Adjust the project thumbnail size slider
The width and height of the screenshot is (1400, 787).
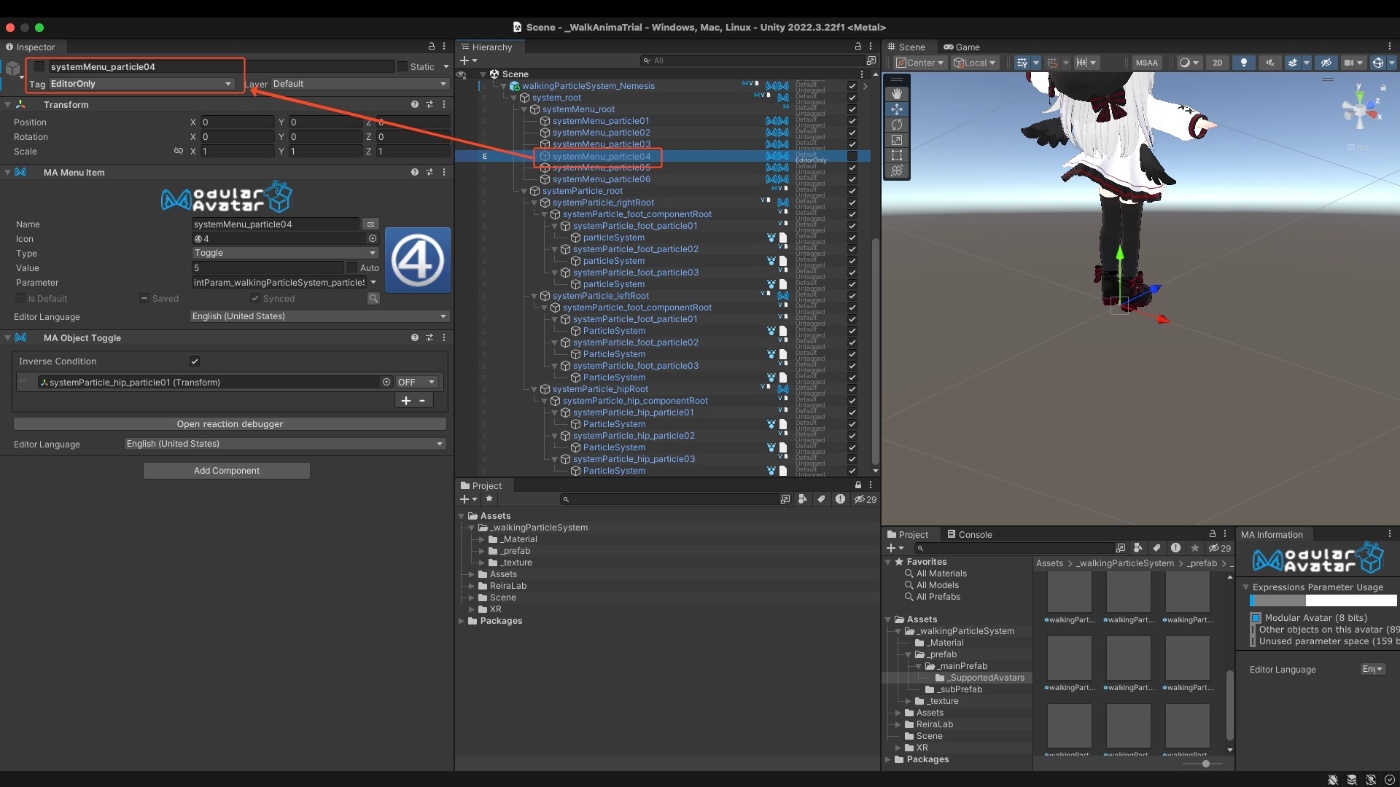click(1206, 764)
